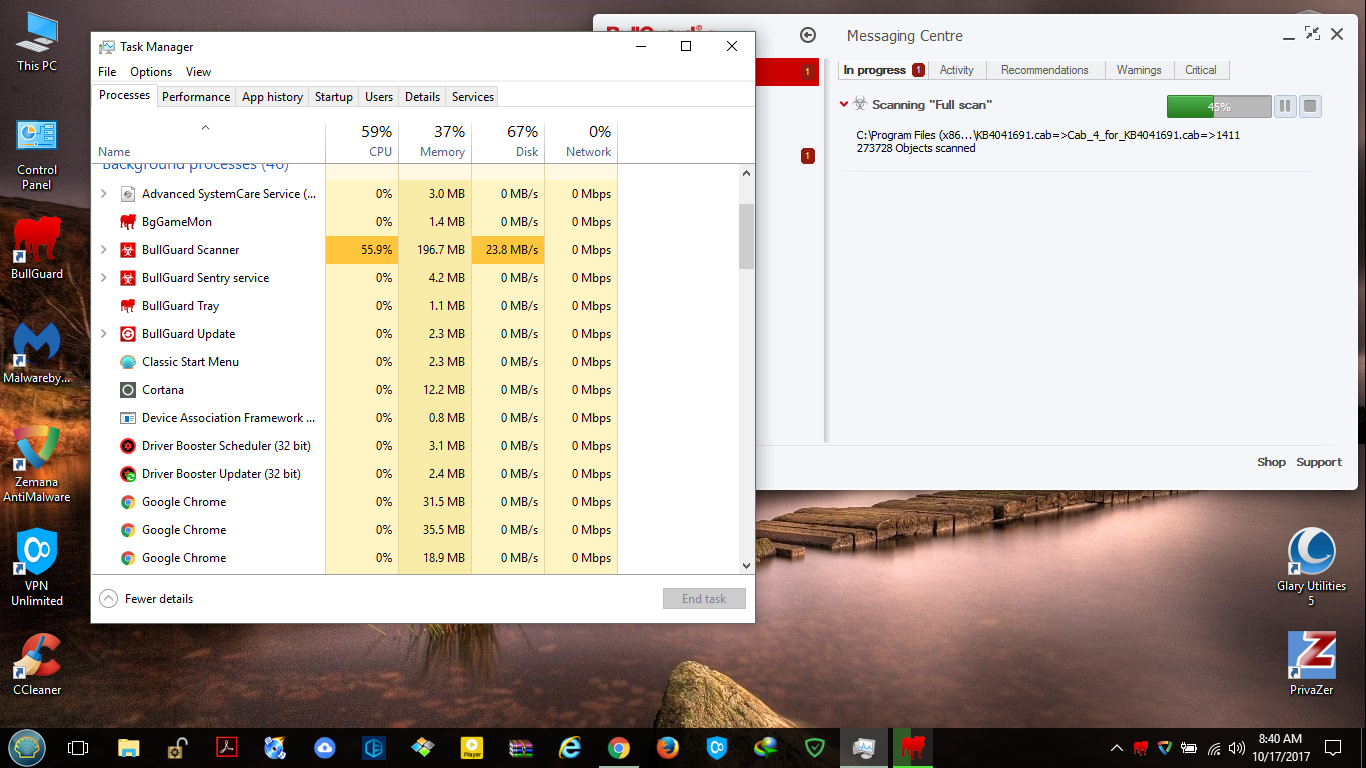Click the biohazard icon beside Scanning "Full scan"

tap(860, 104)
